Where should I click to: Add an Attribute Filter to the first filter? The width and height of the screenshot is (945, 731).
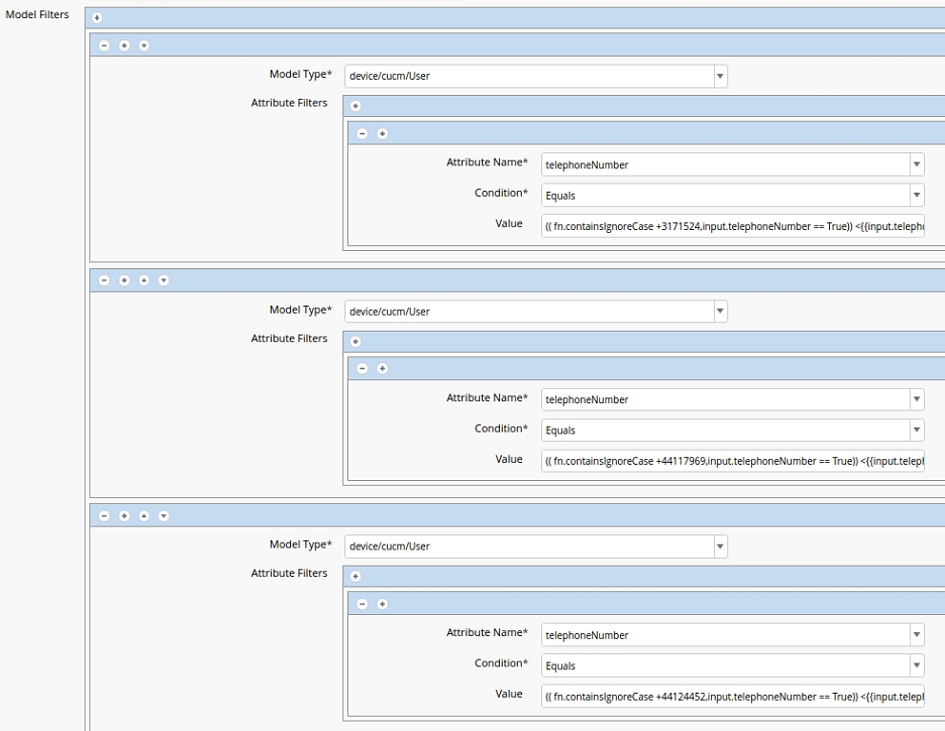[x=355, y=105]
